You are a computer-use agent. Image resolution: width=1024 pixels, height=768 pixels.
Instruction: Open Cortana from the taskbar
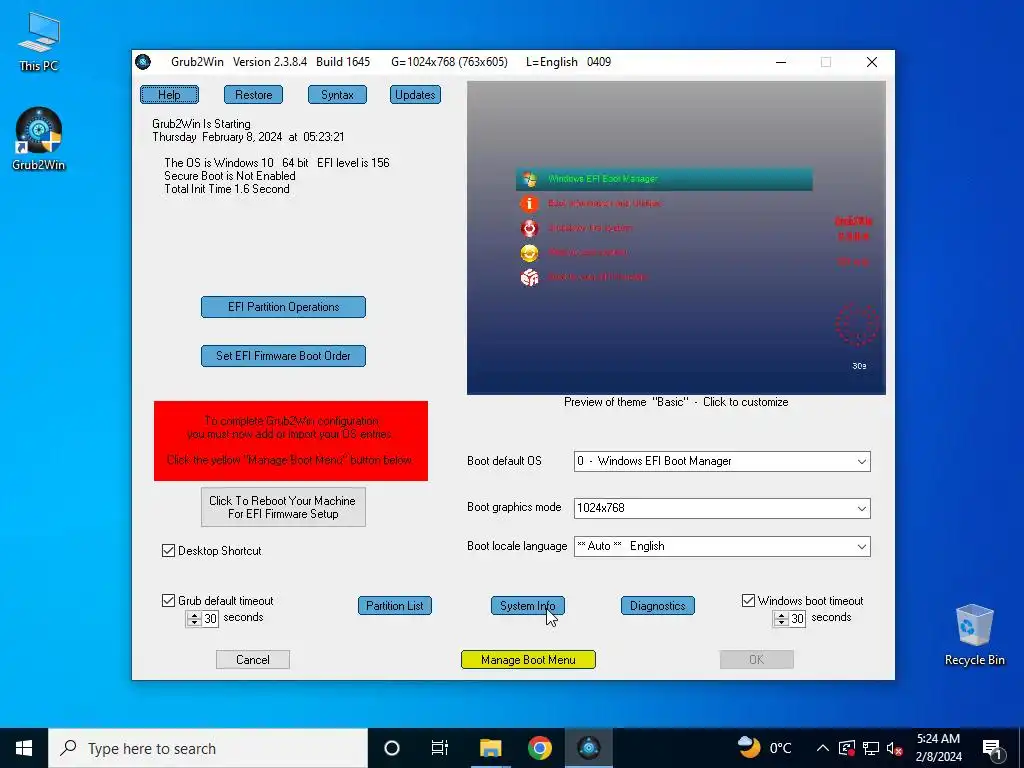[x=392, y=748]
